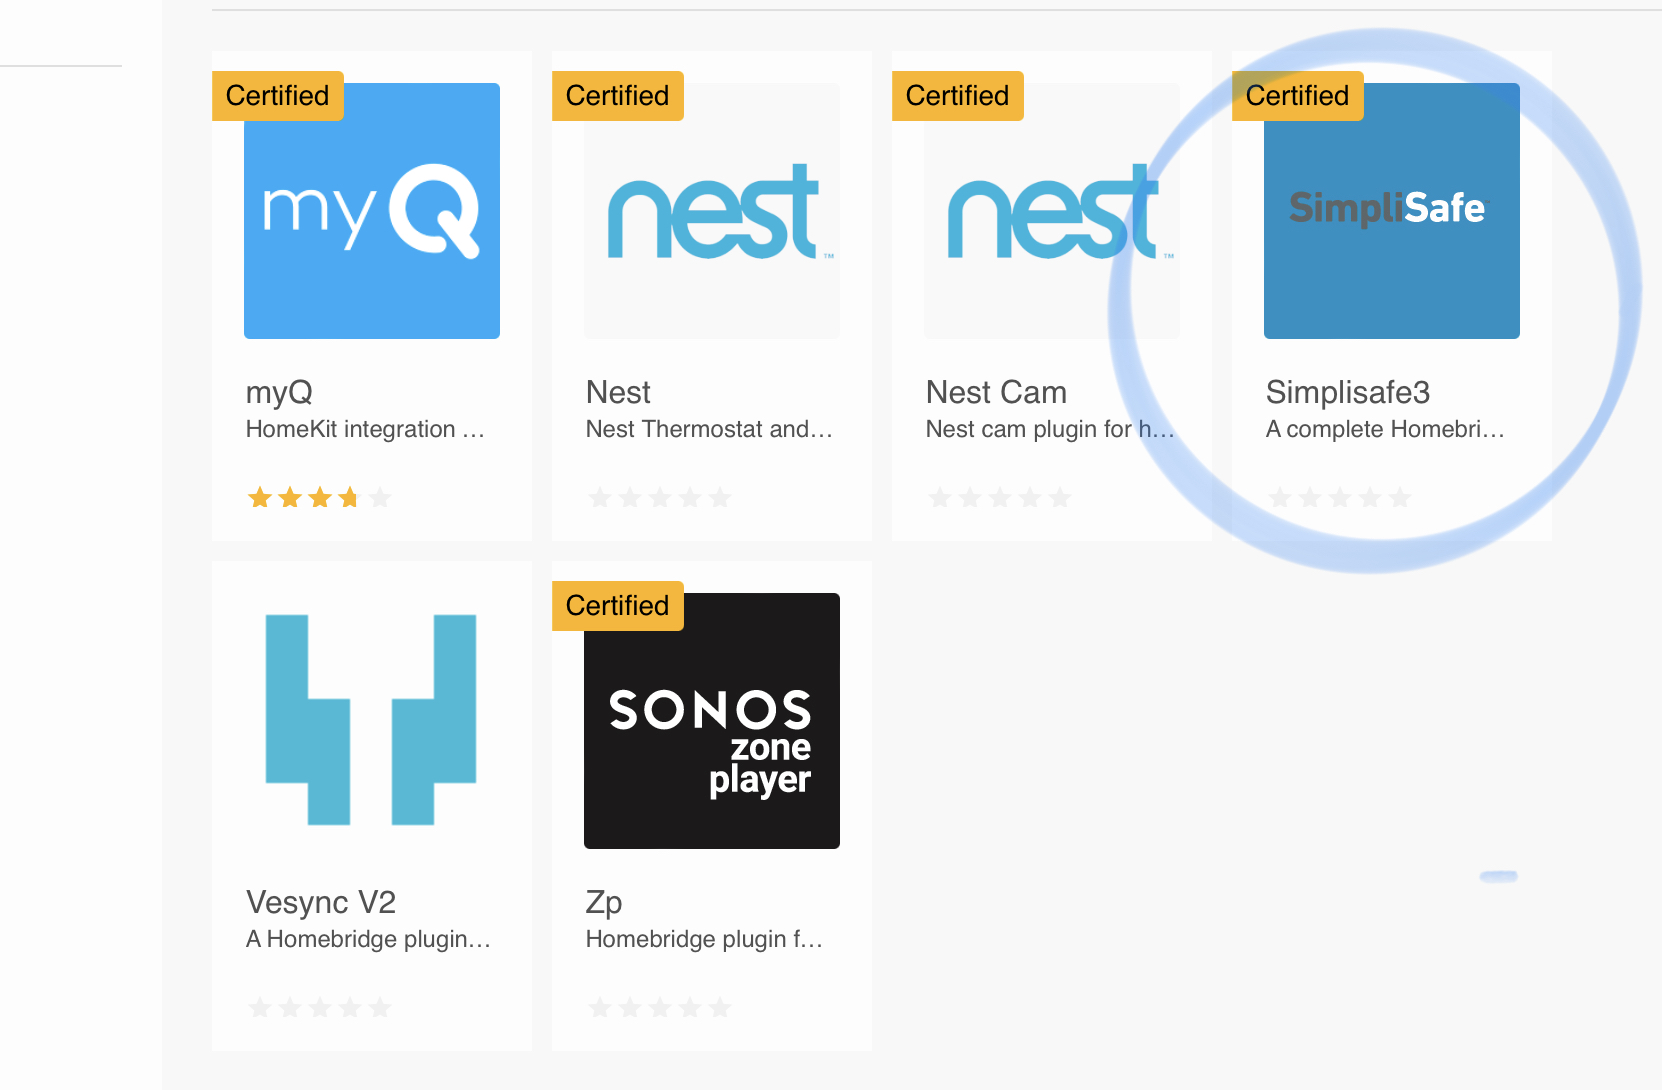Image resolution: width=1662 pixels, height=1090 pixels.
Task: Open the Sonos zone player logo
Action: (x=712, y=721)
